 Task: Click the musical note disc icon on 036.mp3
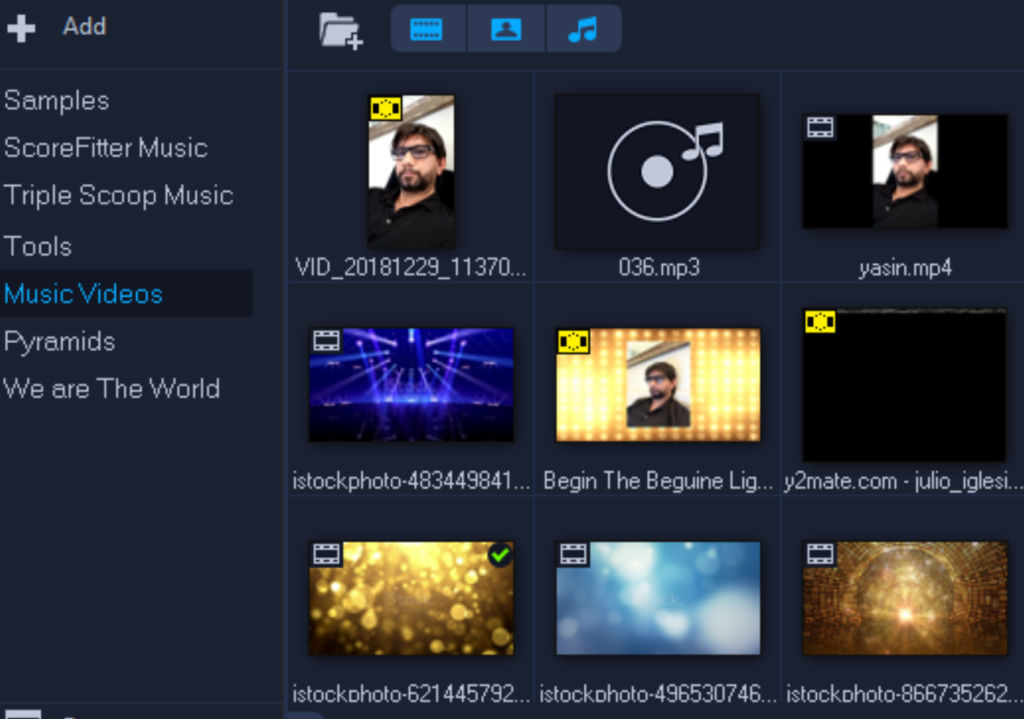coord(657,170)
